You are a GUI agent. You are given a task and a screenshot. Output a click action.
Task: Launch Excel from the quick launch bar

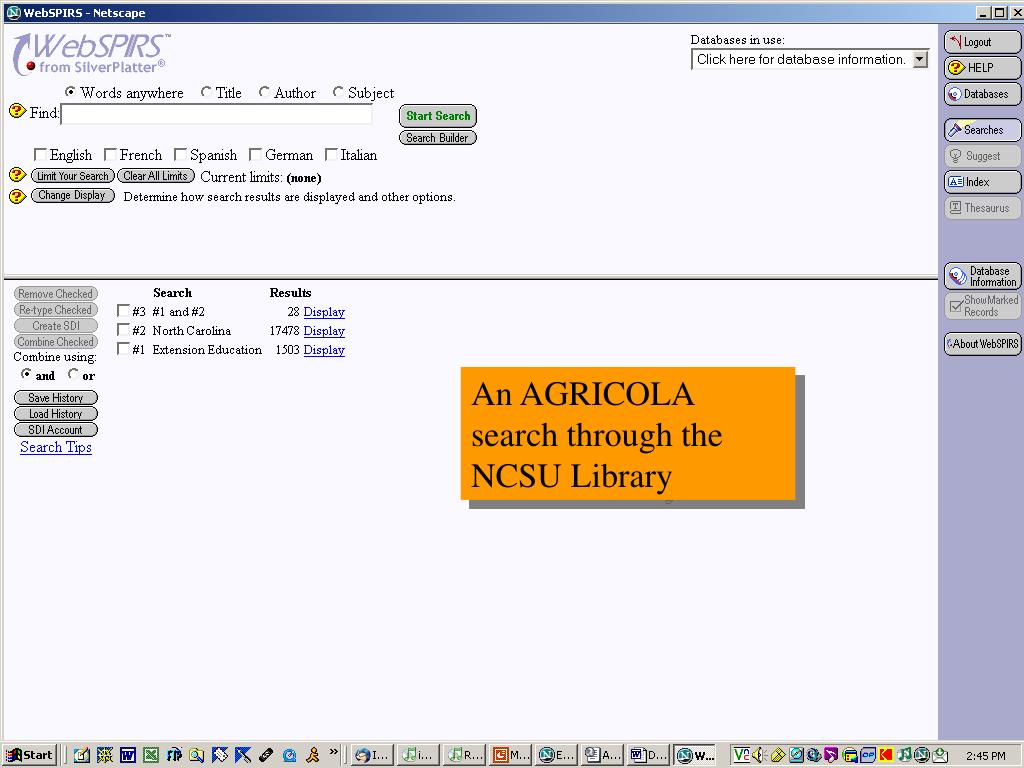coord(151,755)
